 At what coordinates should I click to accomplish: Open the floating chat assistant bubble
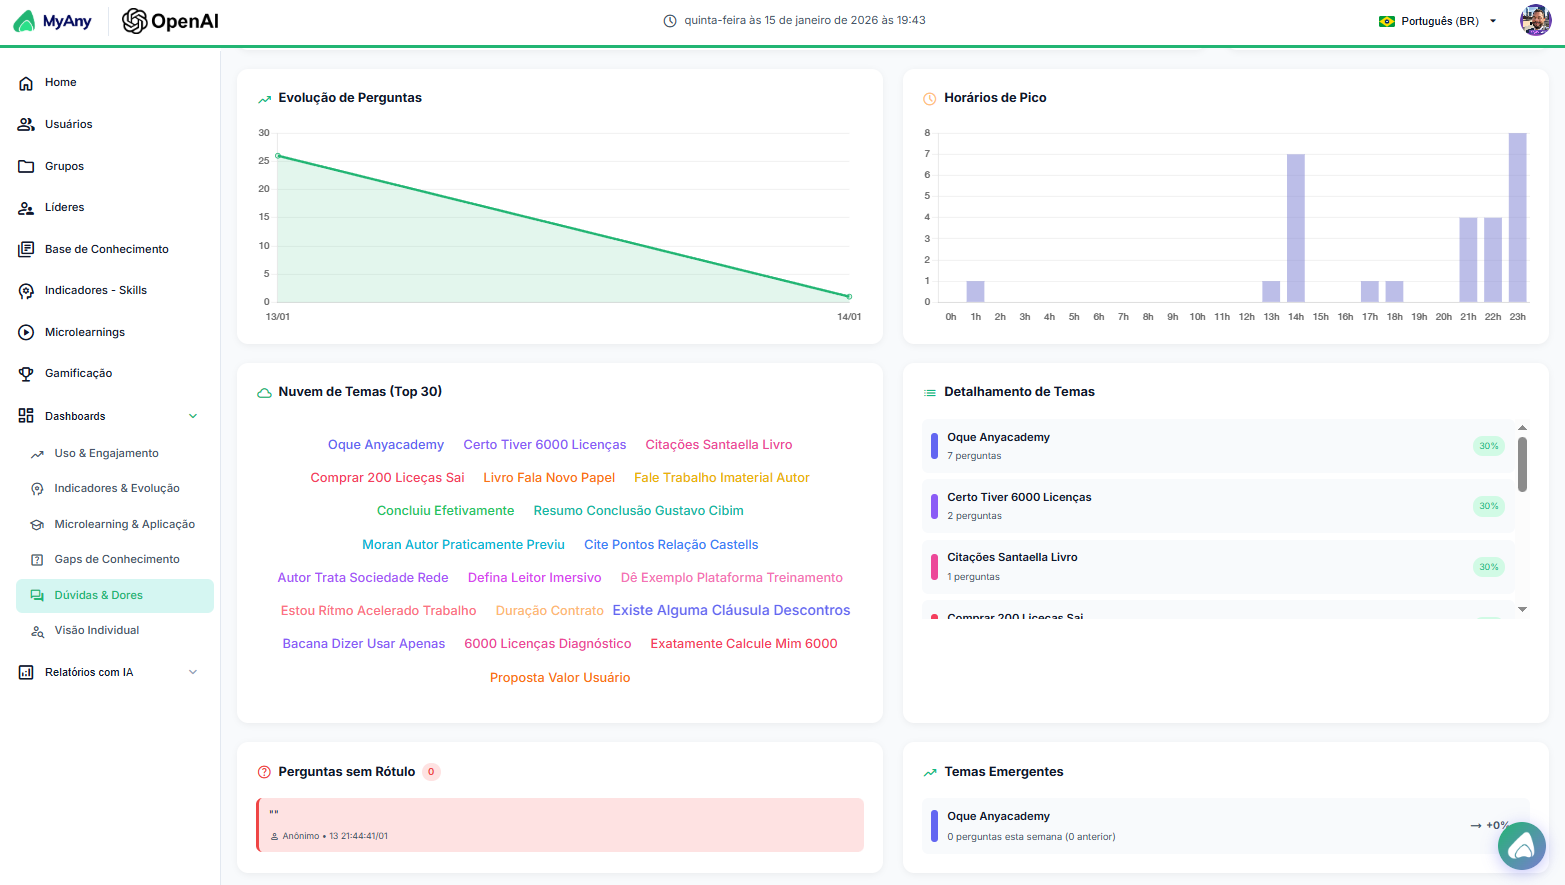[x=1521, y=846]
